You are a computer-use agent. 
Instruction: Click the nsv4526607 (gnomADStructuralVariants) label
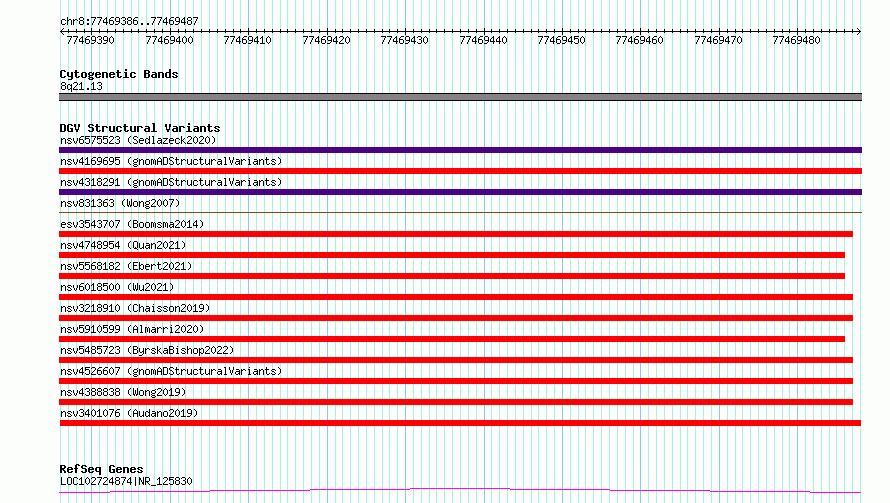[x=171, y=371]
